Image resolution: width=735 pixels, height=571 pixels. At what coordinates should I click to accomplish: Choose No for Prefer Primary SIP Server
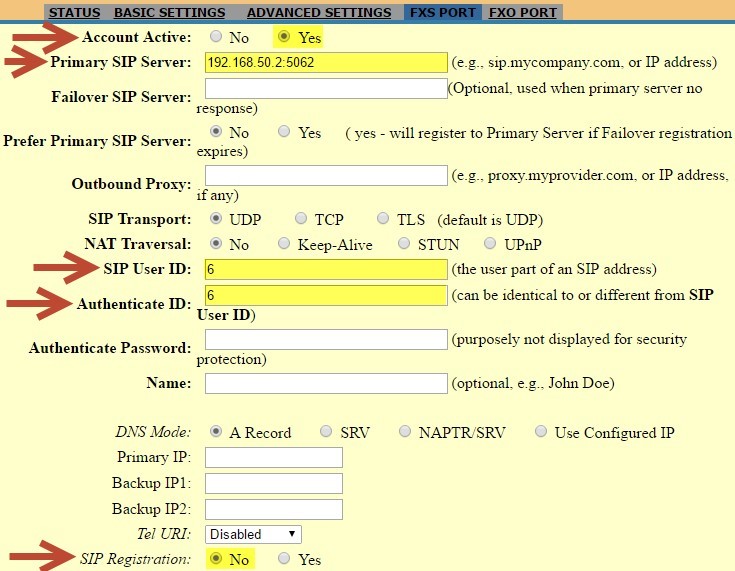(216, 131)
